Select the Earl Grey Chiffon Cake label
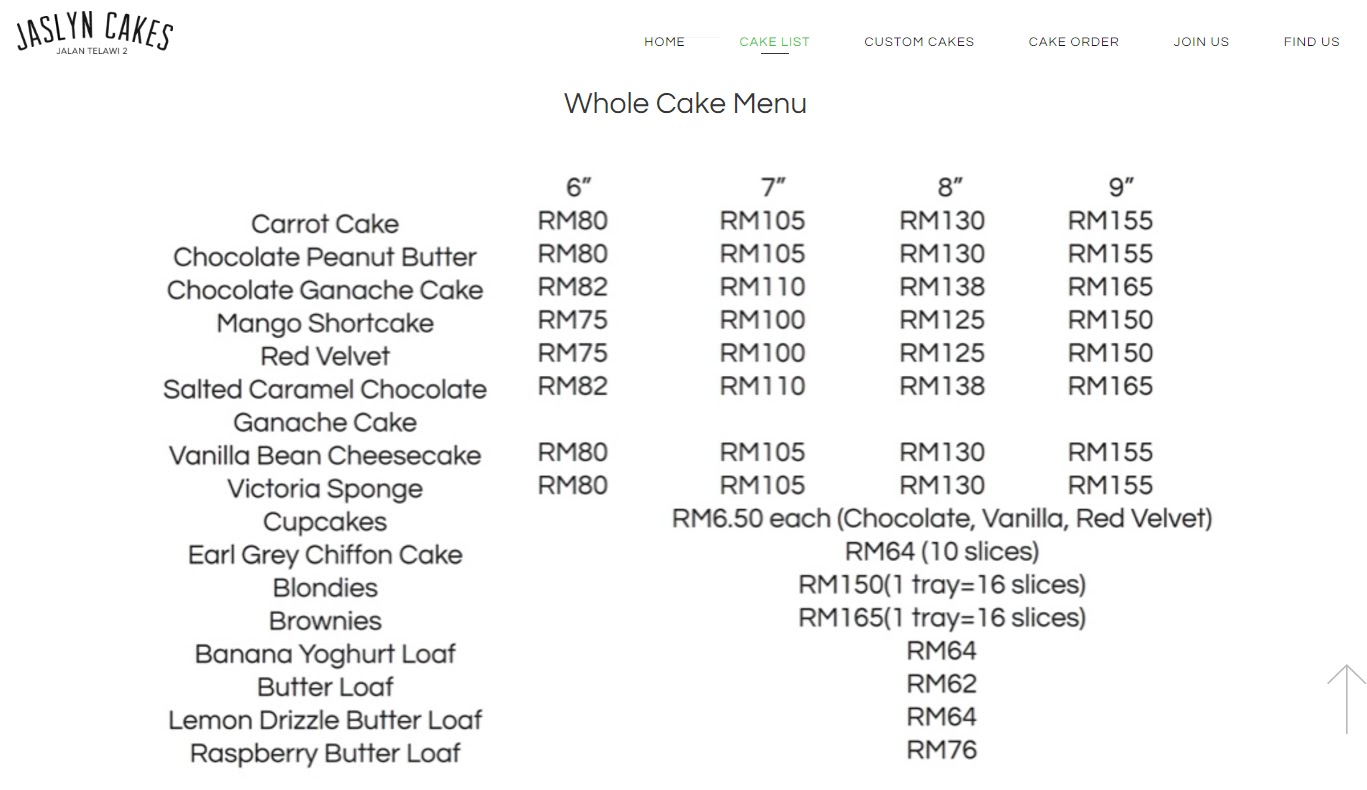Viewport: 1367px width, 790px height. (x=325, y=555)
